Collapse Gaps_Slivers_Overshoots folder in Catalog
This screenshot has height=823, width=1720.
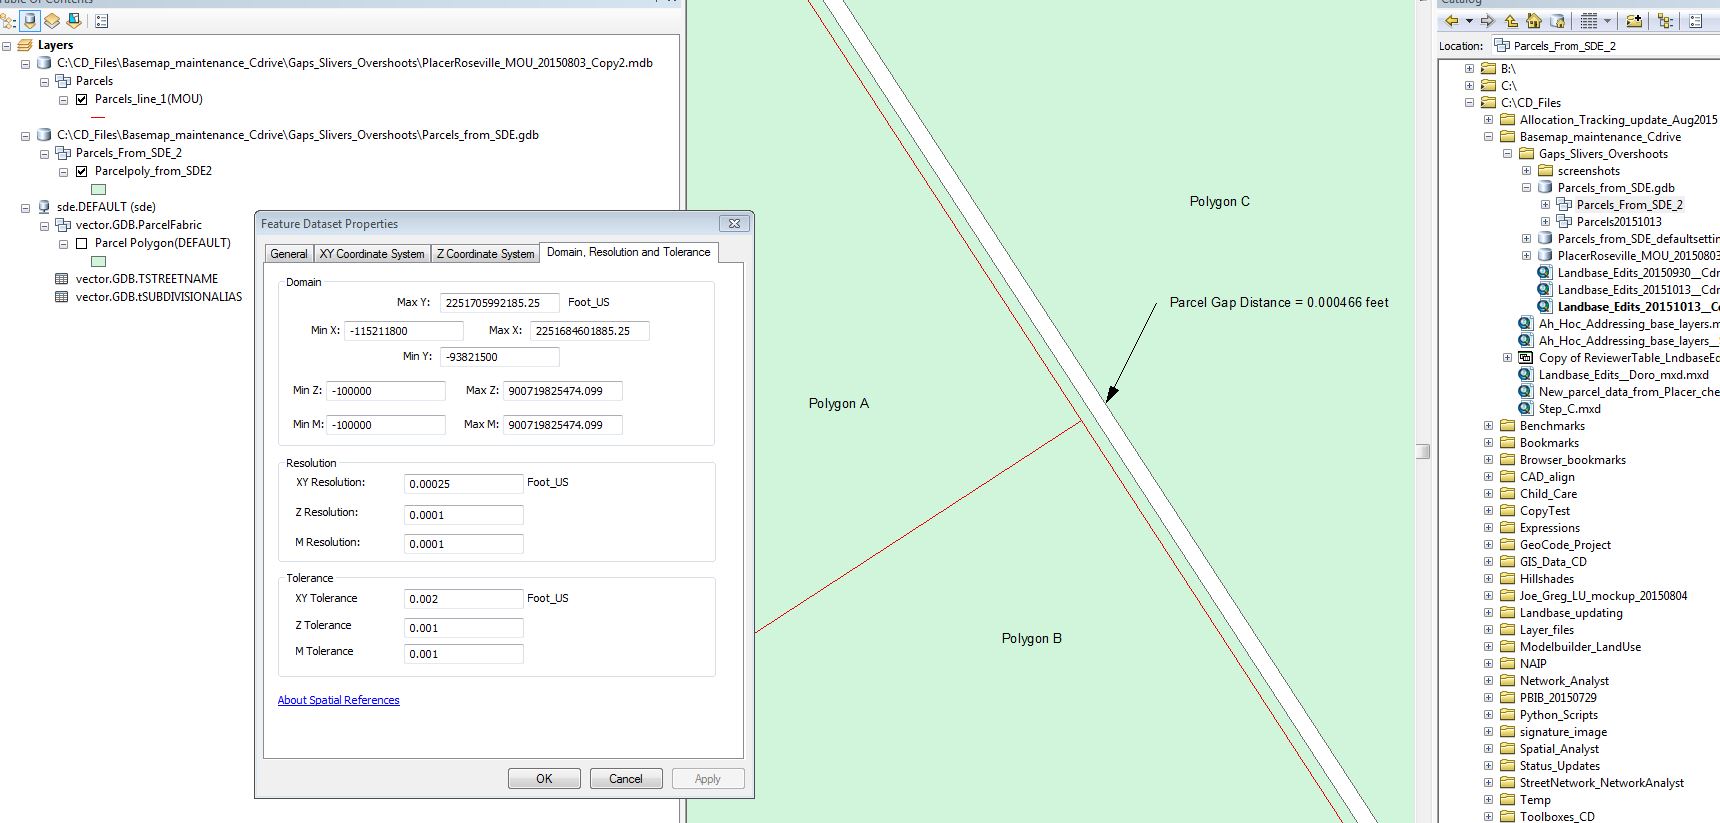1507,154
